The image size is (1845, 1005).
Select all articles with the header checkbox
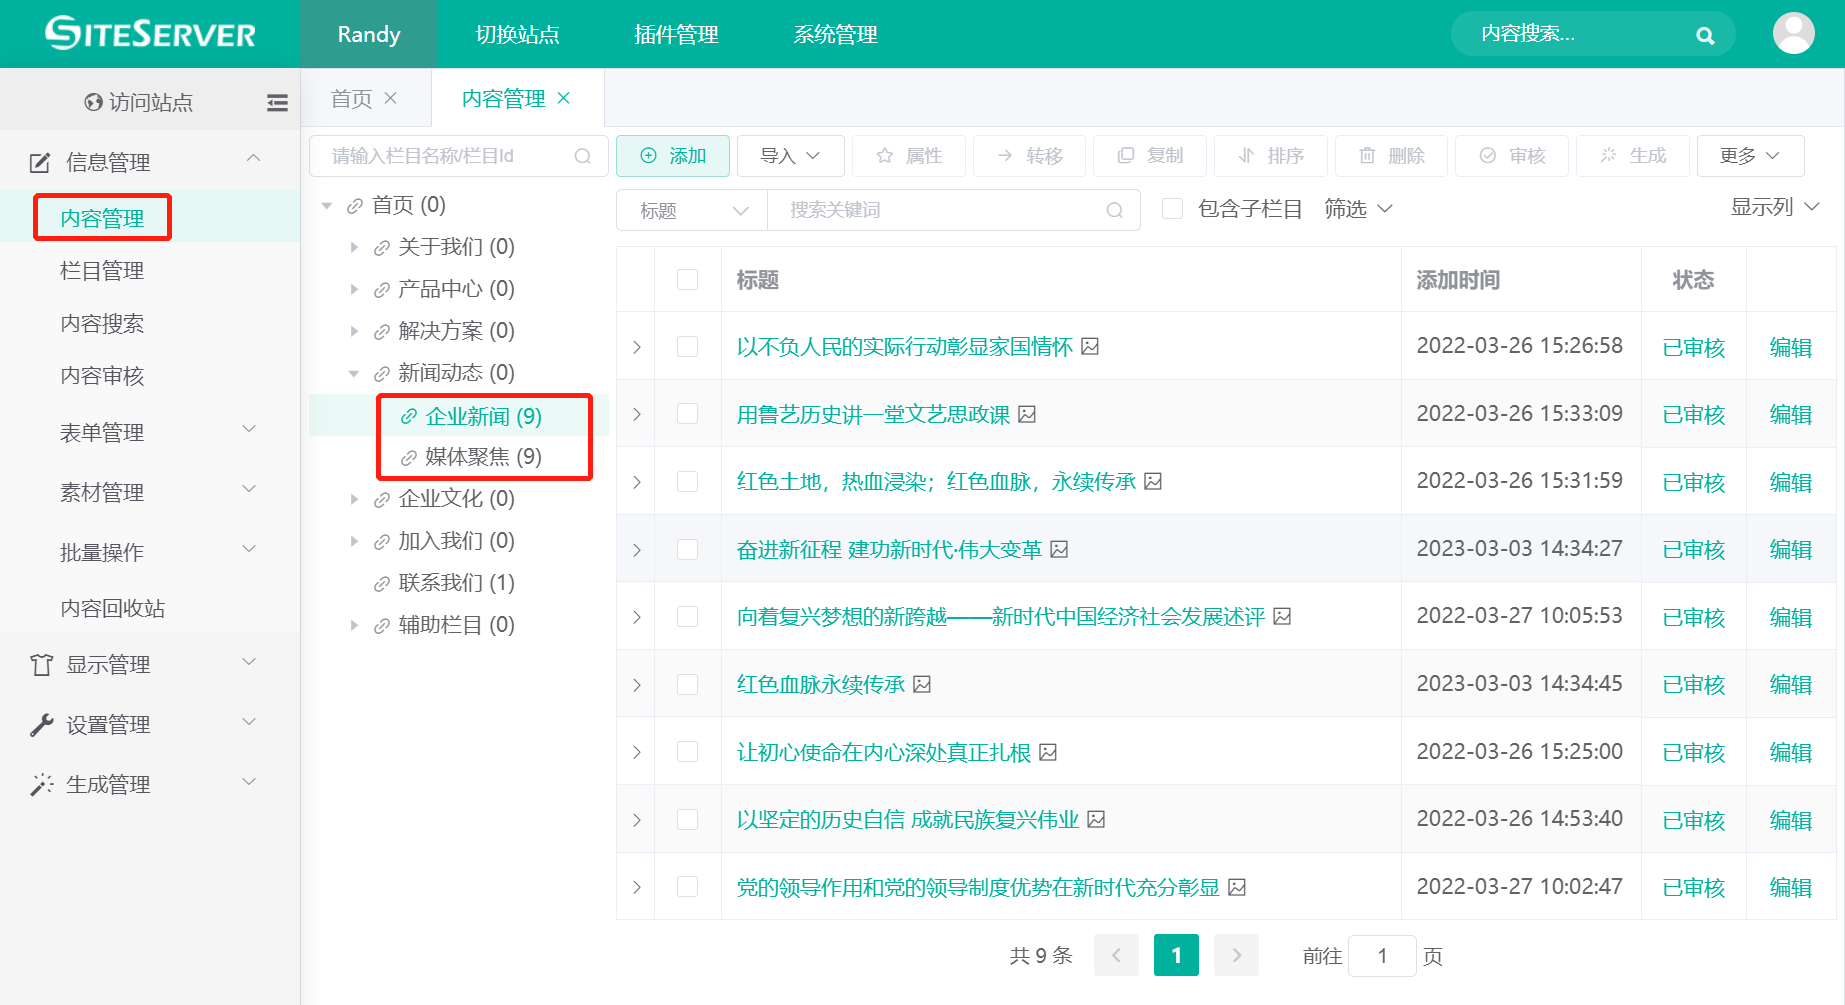tap(687, 280)
